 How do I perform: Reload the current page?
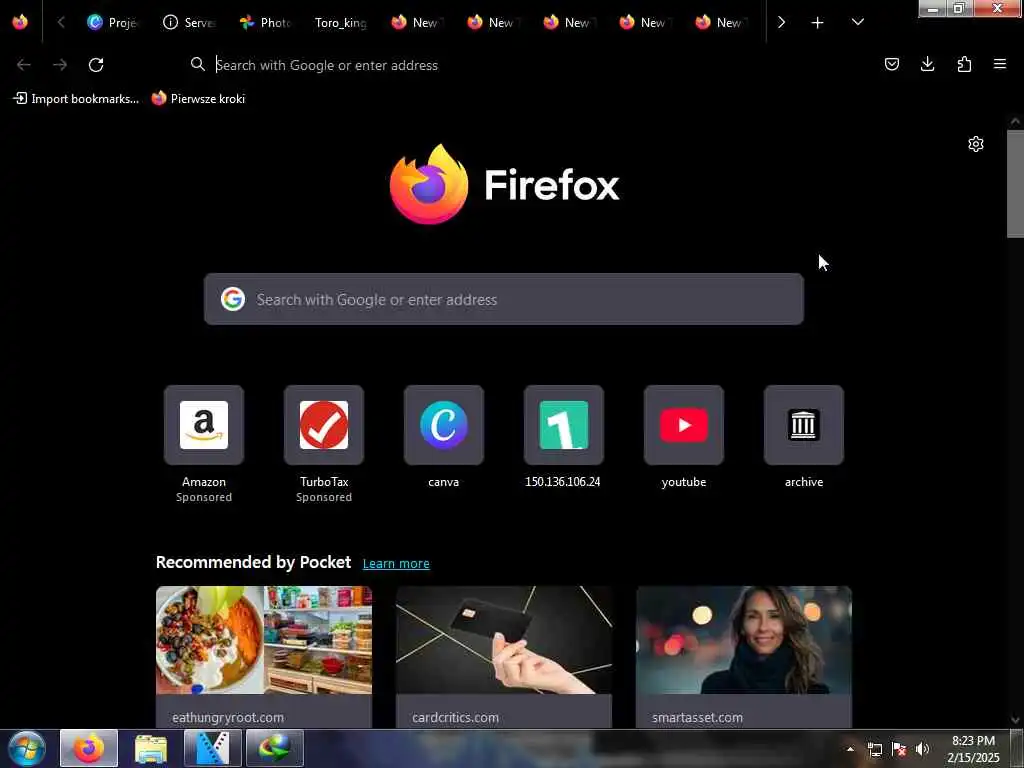[96, 65]
